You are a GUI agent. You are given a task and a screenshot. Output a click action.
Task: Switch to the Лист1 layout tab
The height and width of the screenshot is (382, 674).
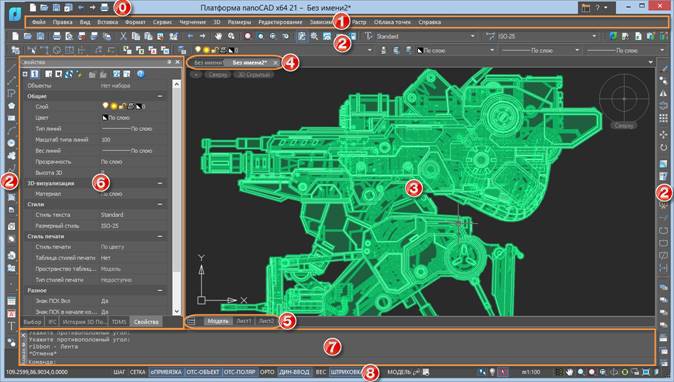(244, 321)
